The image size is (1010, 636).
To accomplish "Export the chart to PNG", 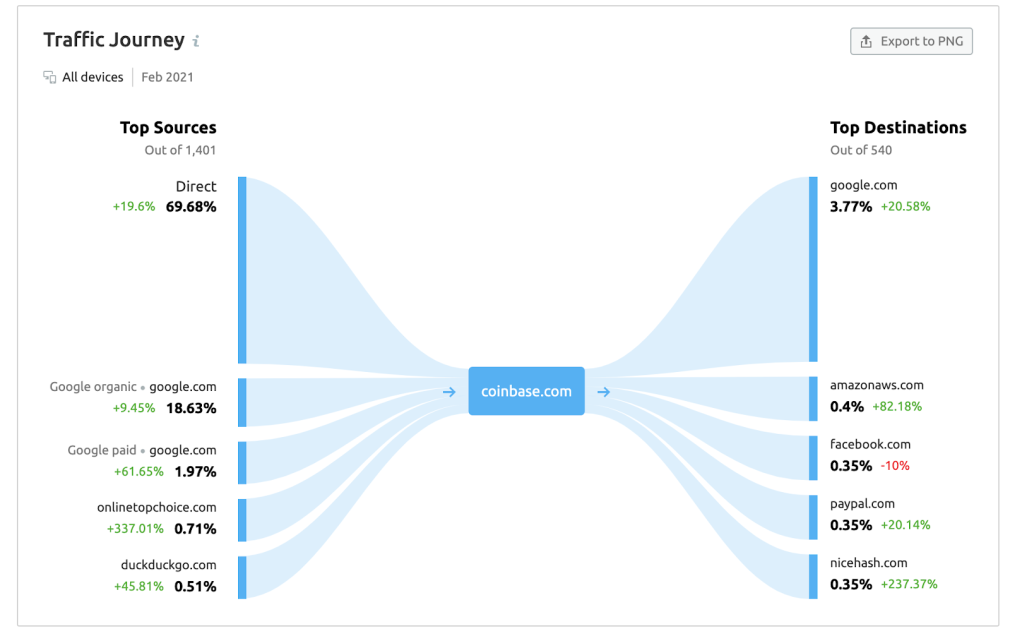I will (x=911, y=42).
